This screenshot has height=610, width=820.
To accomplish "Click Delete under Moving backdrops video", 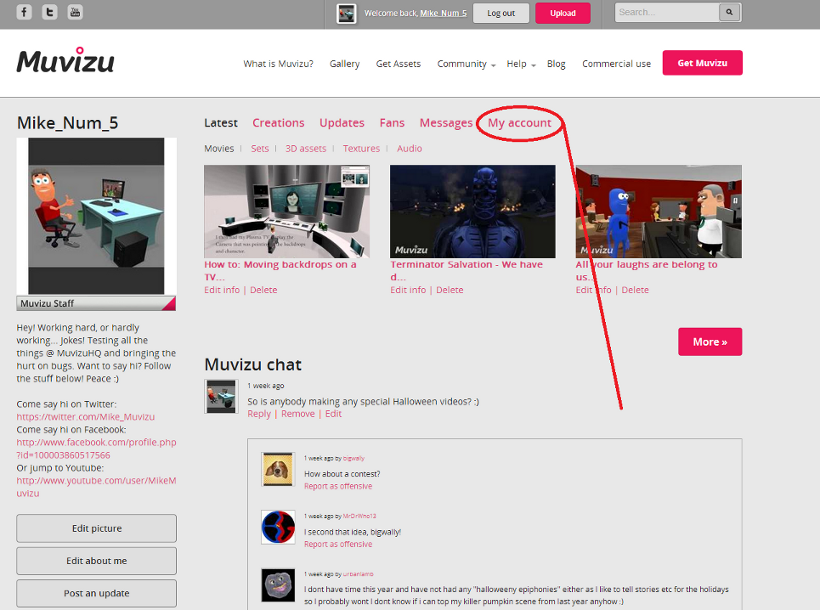I will tap(264, 290).
